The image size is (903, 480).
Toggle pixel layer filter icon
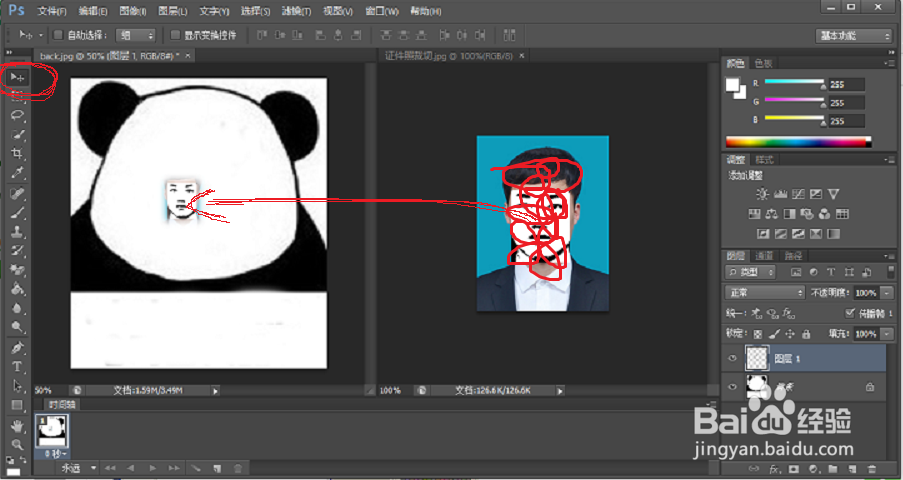click(x=796, y=272)
